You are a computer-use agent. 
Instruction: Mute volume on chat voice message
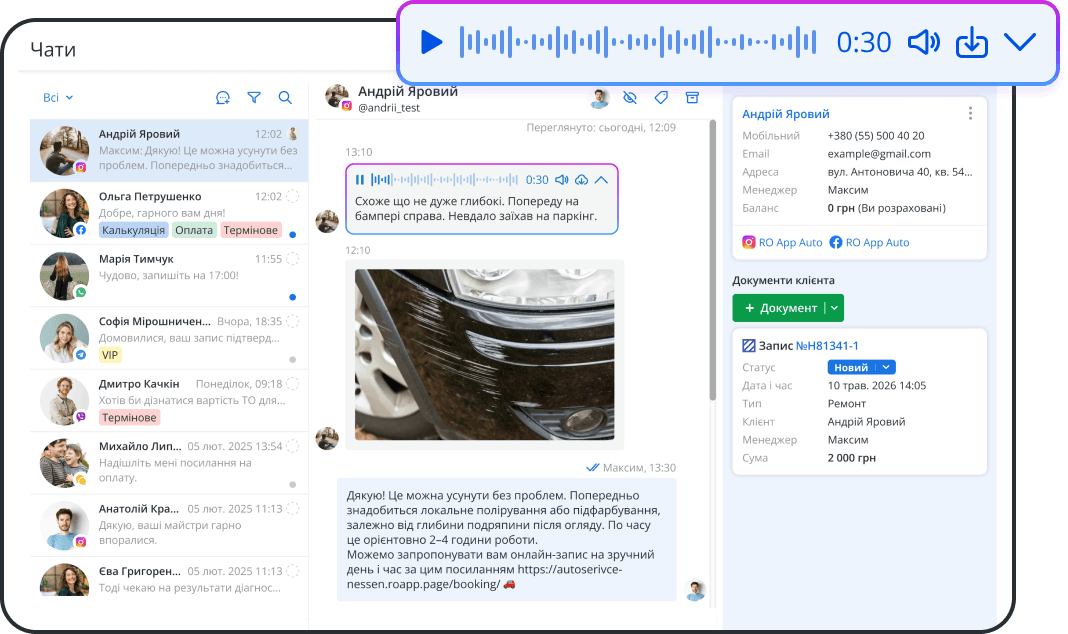[561, 180]
